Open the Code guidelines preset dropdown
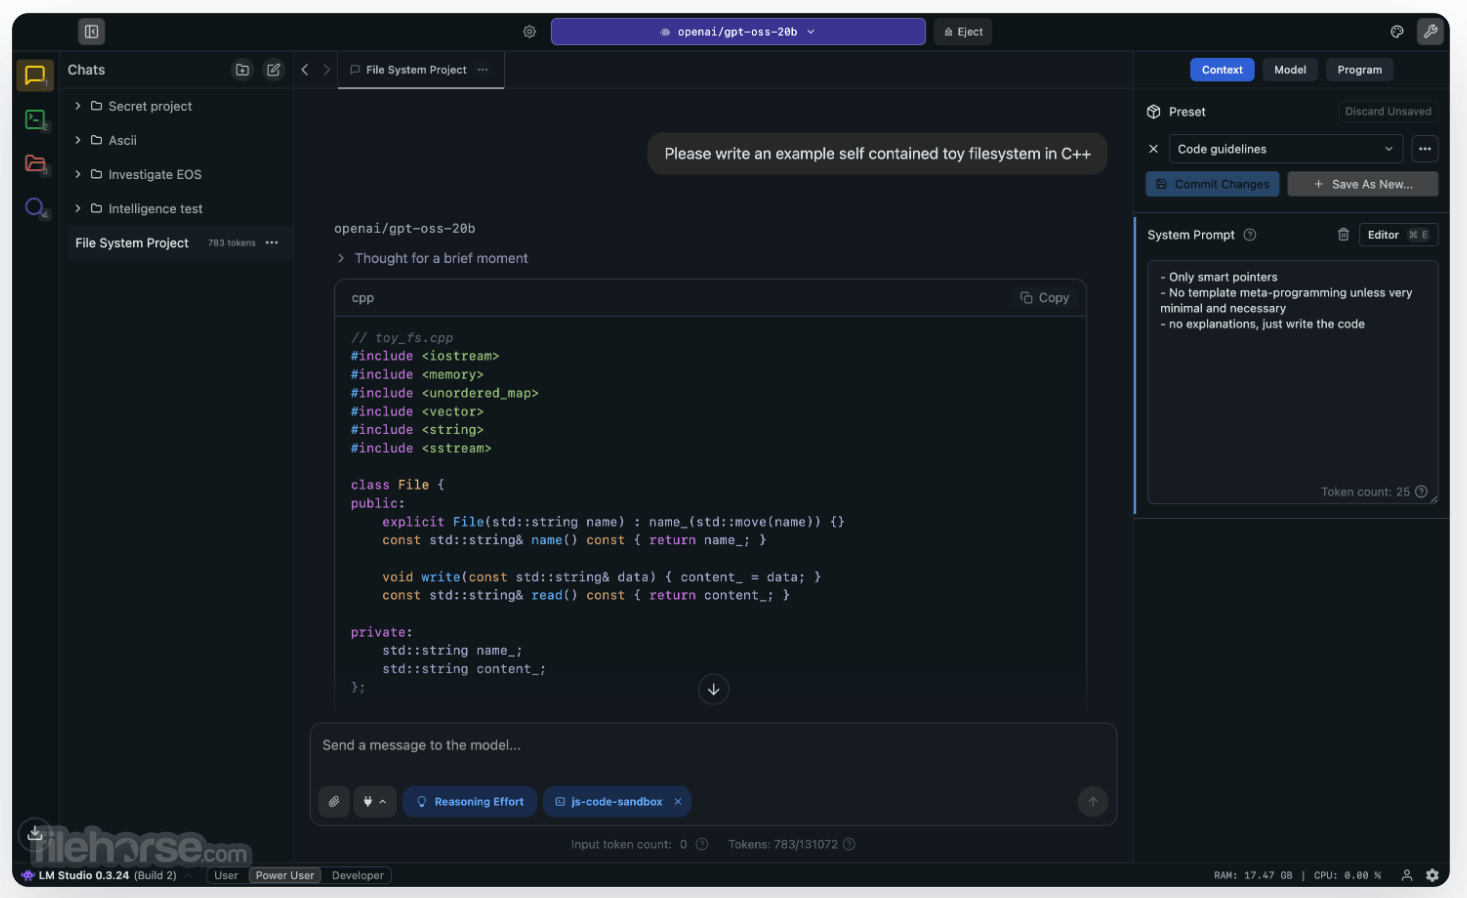The height and width of the screenshot is (898, 1467). pos(1285,149)
